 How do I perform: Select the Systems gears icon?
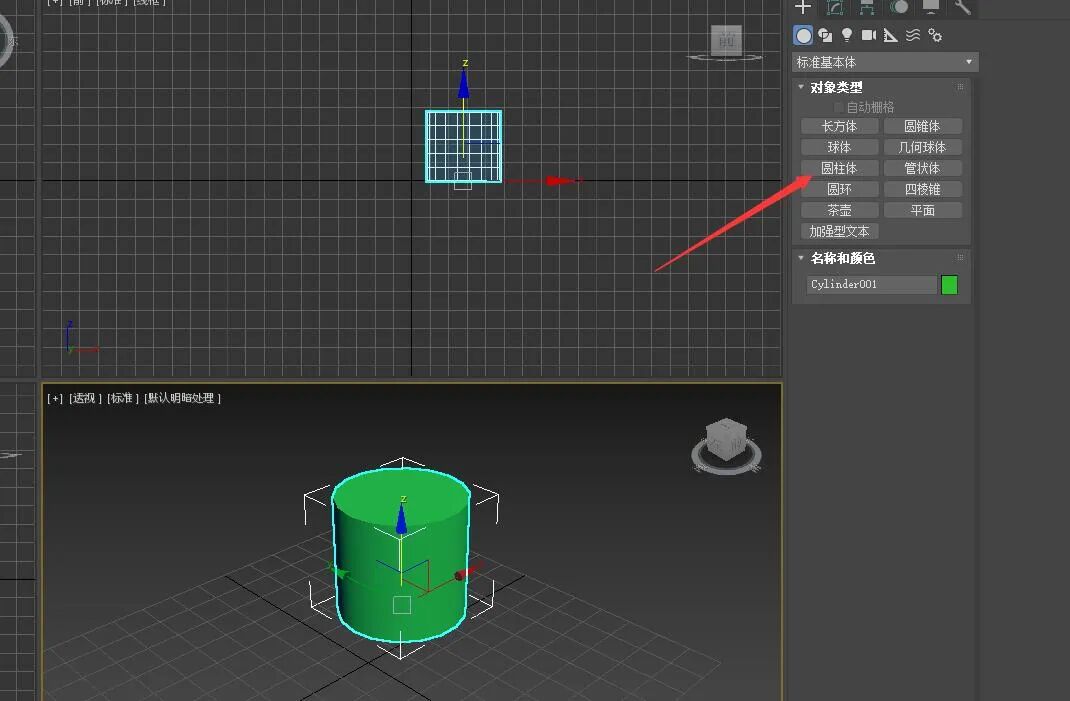click(x=936, y=35)
